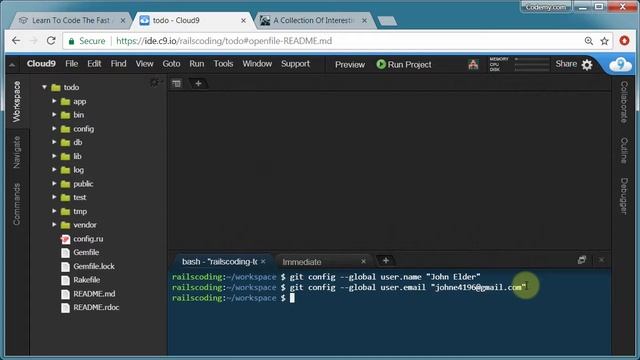Toggle the Navigate side panel
The height and width of the screenshot is (360, 640).
click(17, 152)
